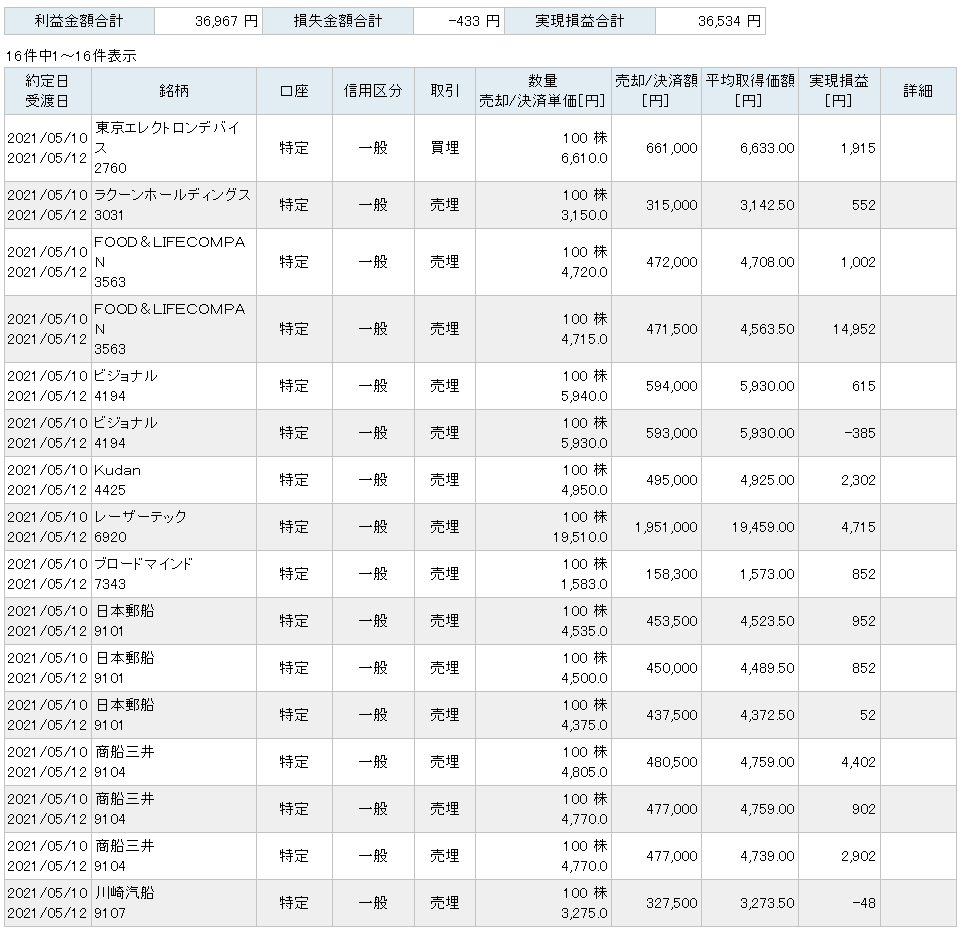Select the 川崎汽船 9107 stock name

click(x=124, y=903)
